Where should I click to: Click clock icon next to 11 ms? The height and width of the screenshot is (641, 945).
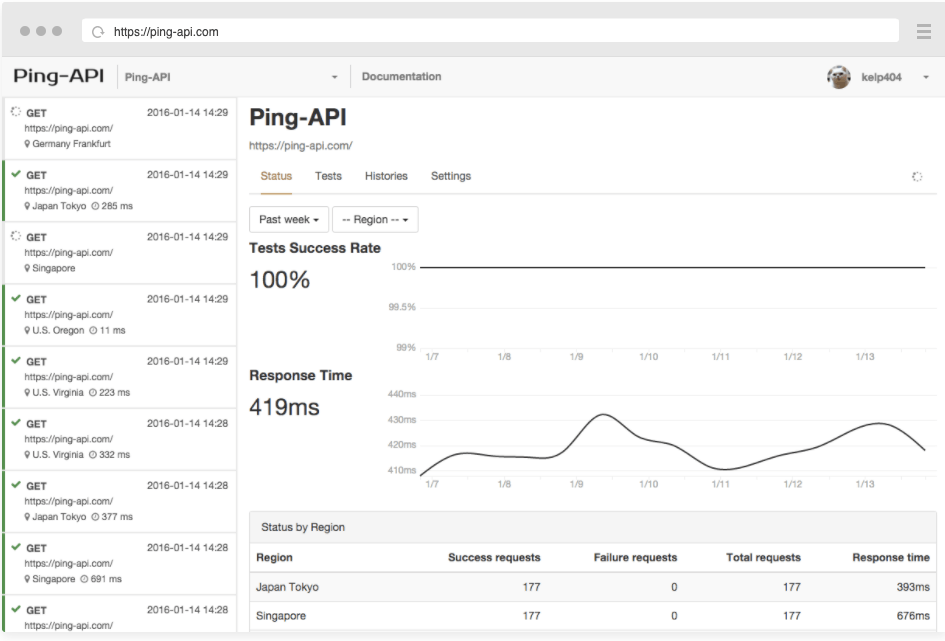[93, 331]
